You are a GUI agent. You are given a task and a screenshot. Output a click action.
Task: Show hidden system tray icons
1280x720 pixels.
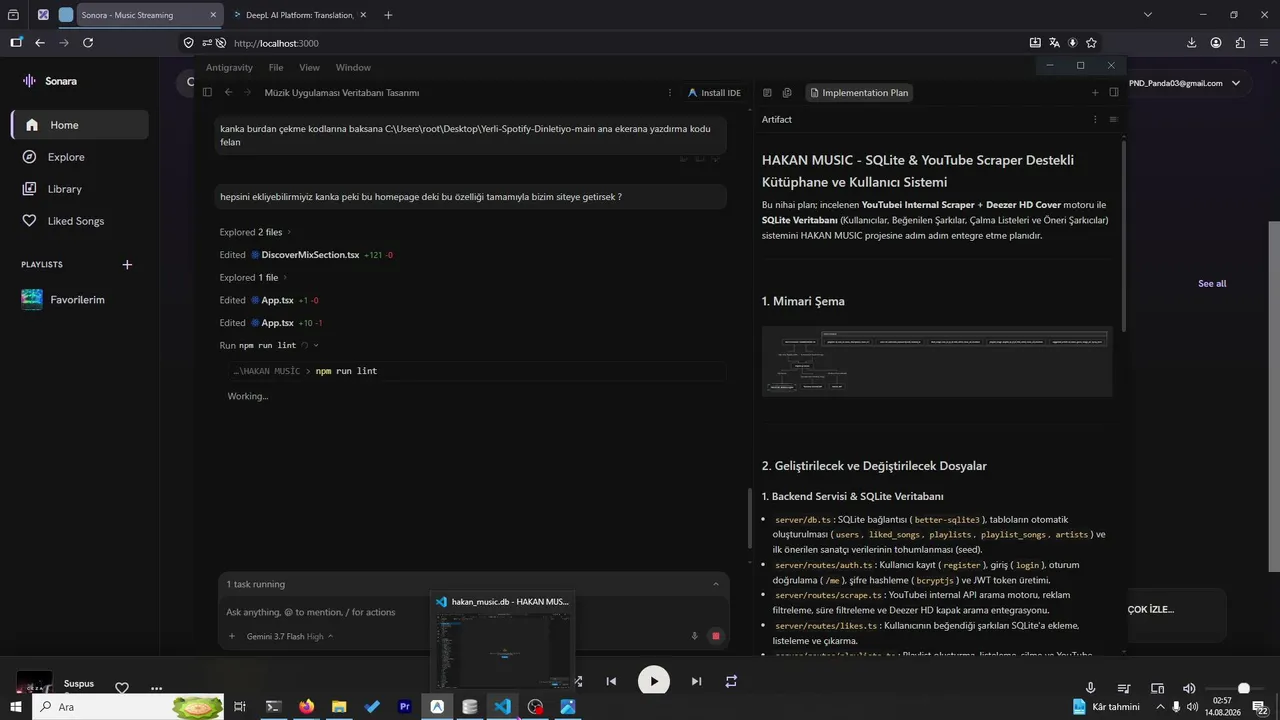click(1160, 707)
